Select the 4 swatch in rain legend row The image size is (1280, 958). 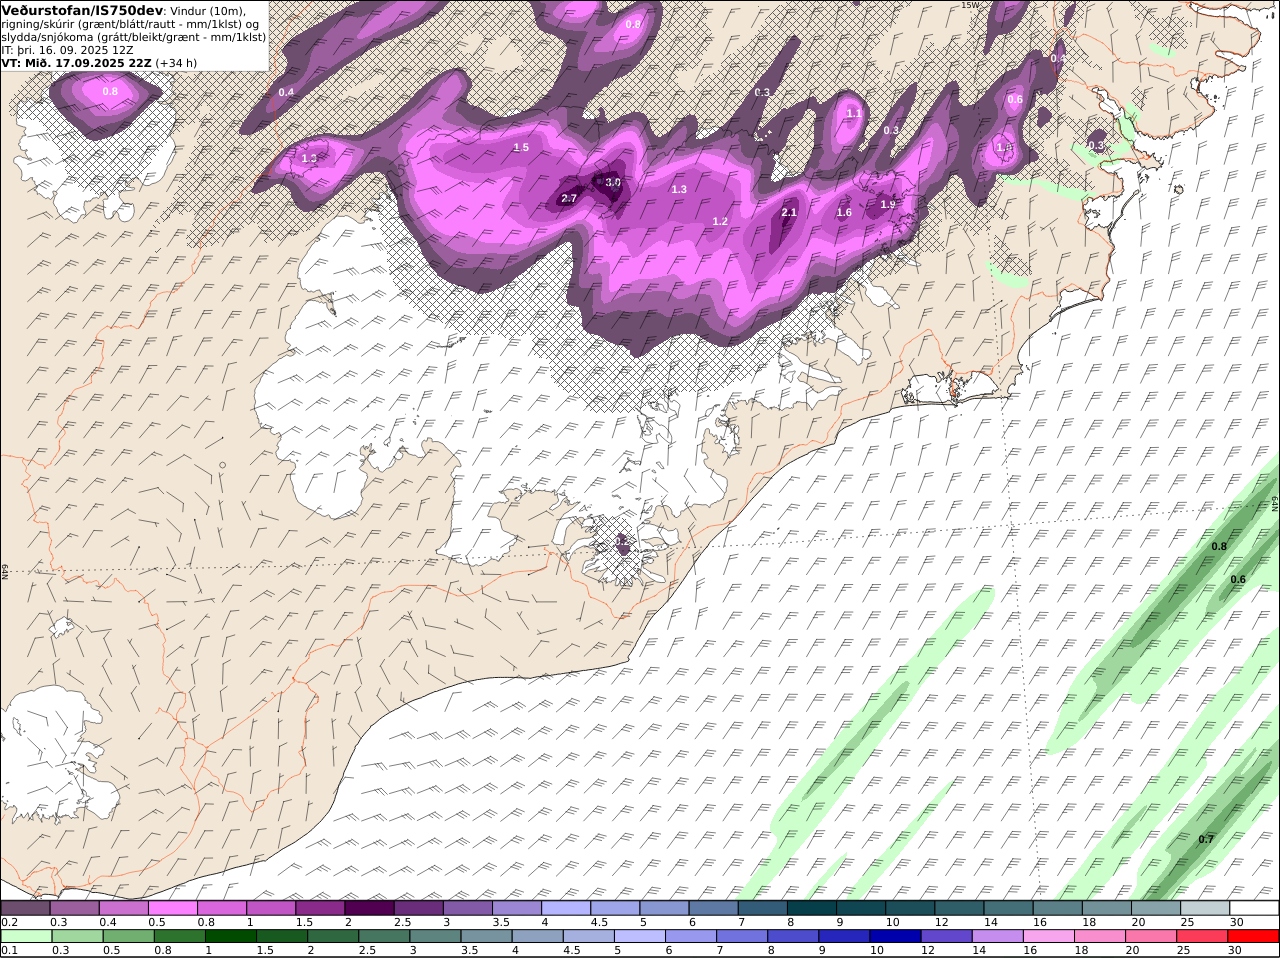tap(537, 936)
